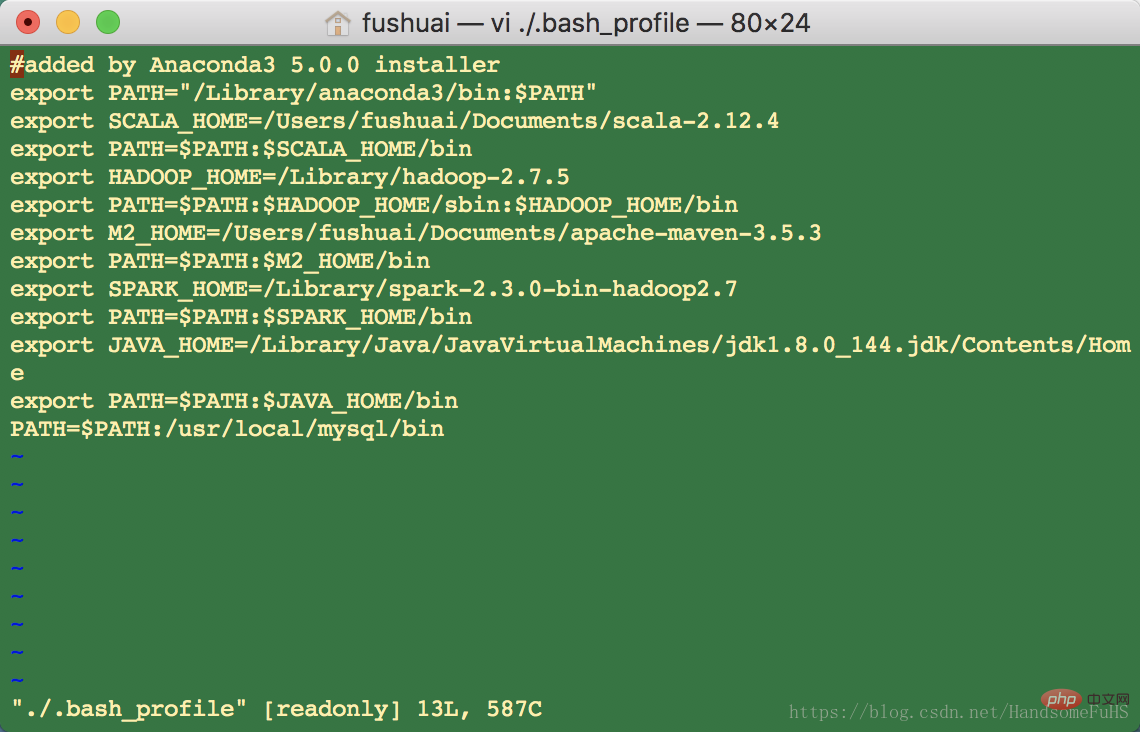Click the green zoom window button
Screen dimensions: 1140x732
108,23
